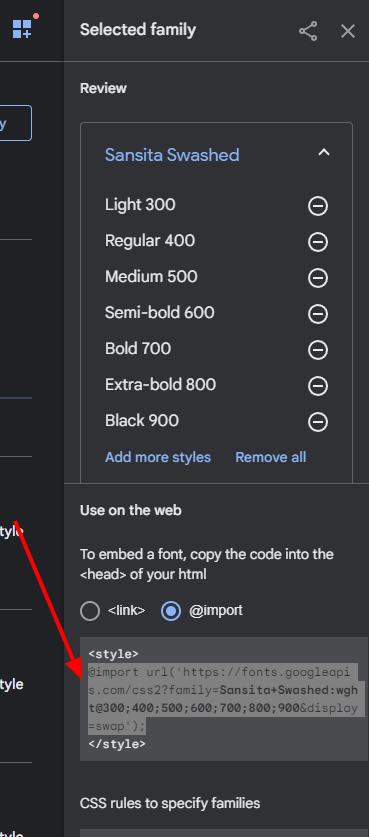
Task: Select the @import radio option
Action: [171, 611]
